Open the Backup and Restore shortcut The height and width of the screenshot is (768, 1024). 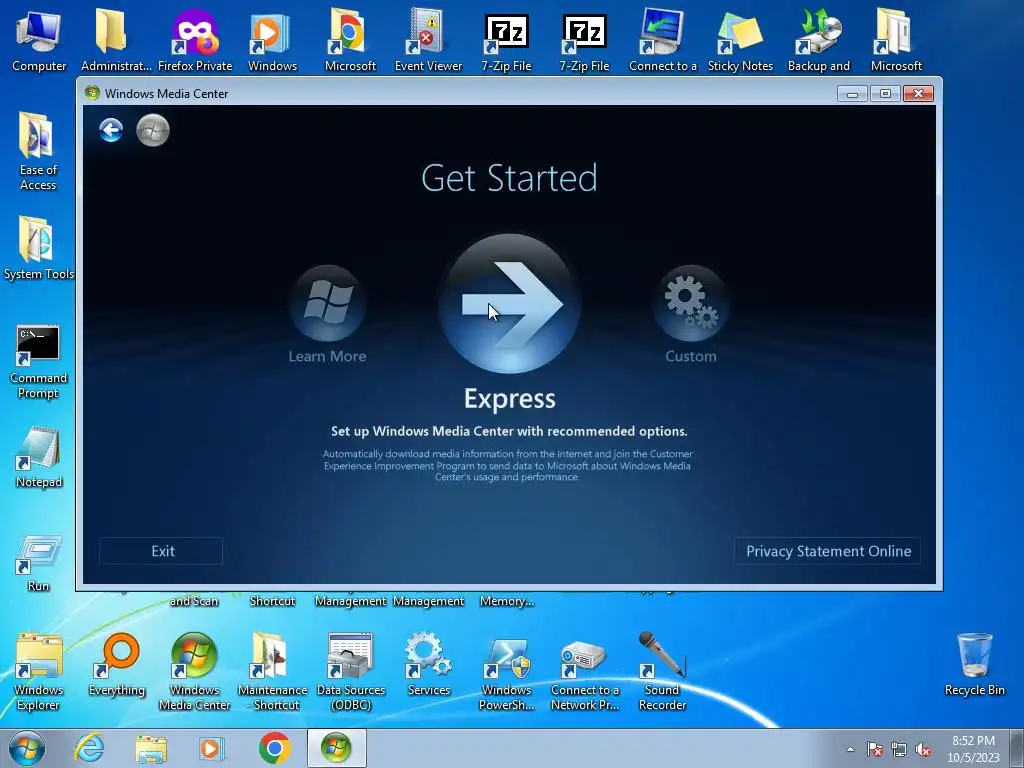[x=818, y=40]
